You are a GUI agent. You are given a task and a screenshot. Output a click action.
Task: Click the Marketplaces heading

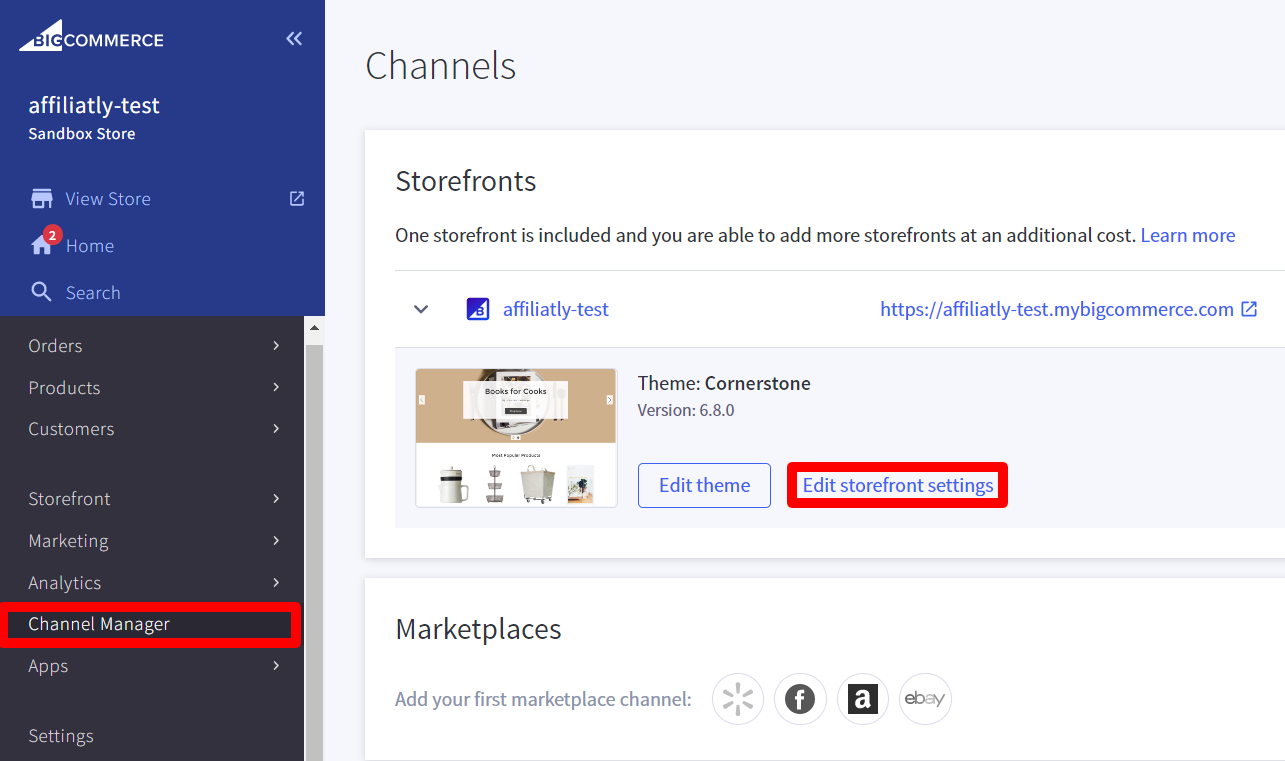tap(479, 629)
